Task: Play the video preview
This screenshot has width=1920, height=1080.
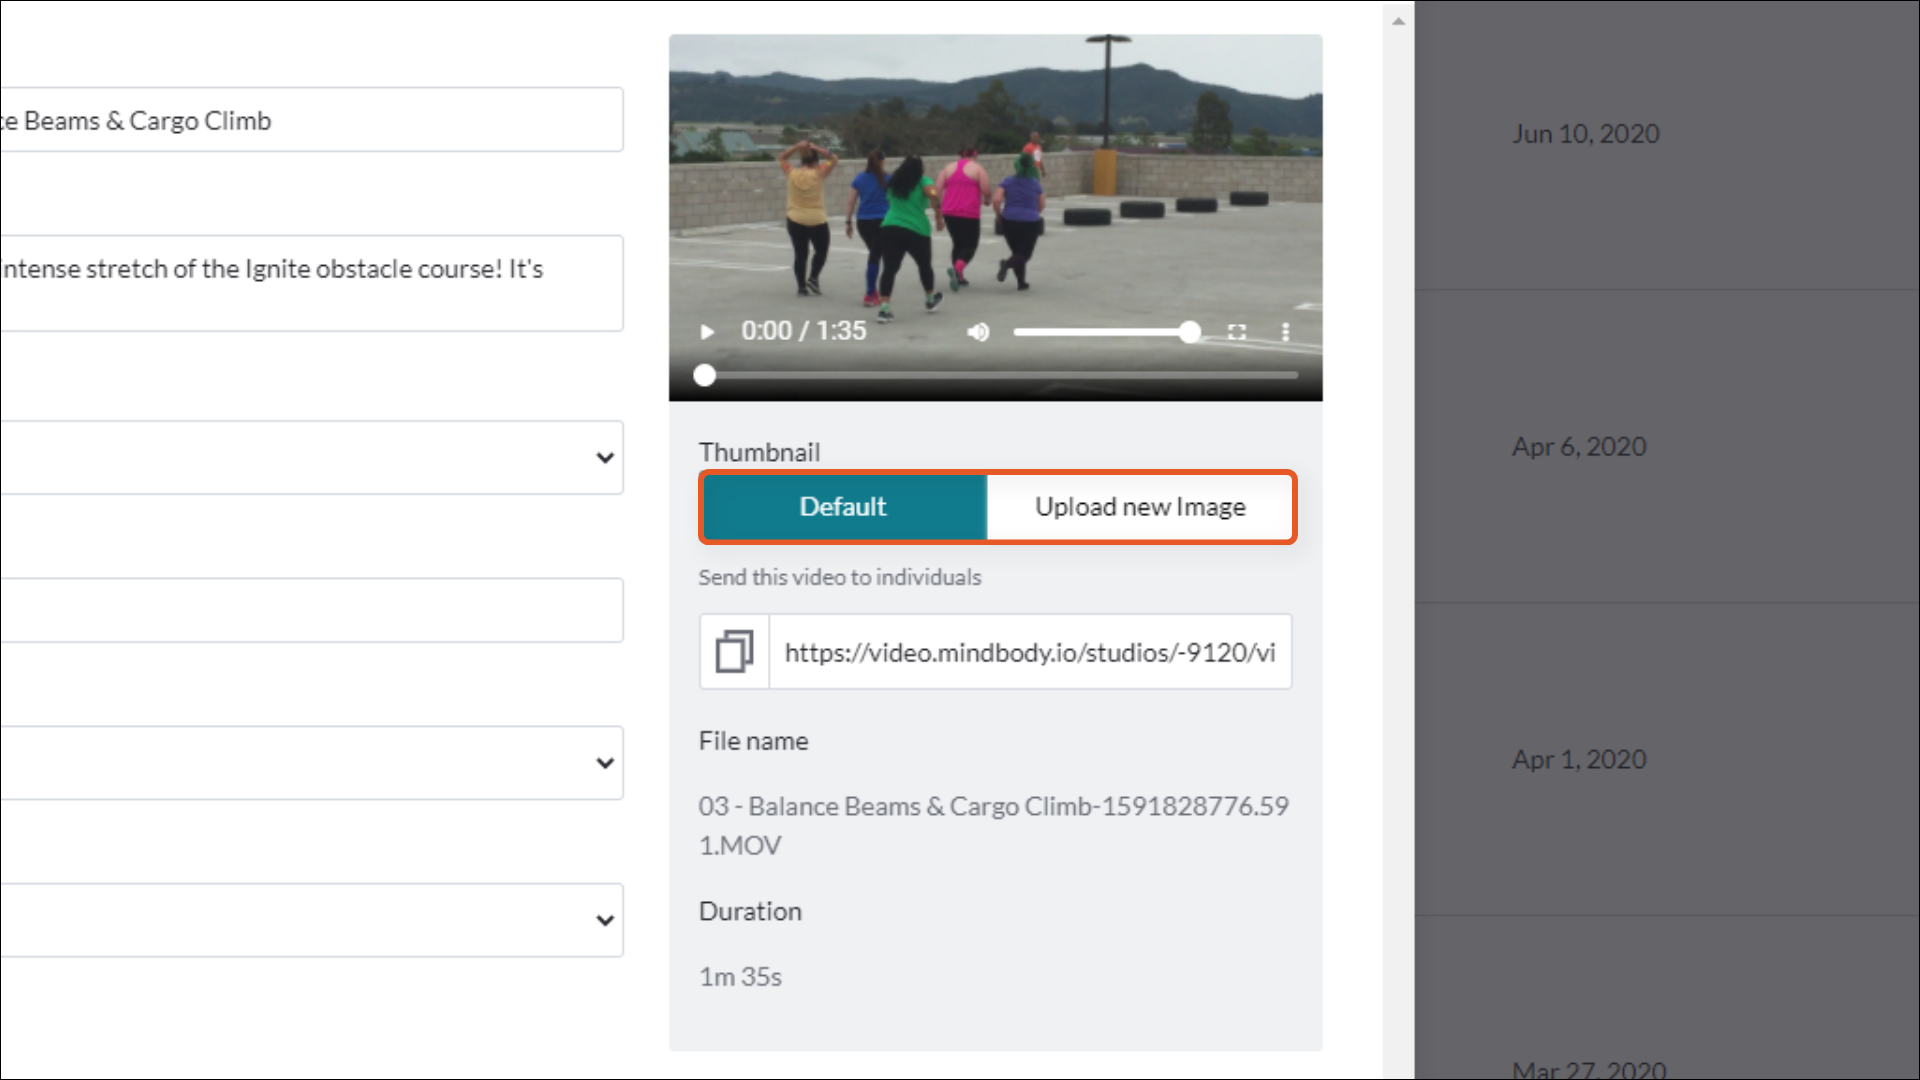Action: tap(707, 332)
